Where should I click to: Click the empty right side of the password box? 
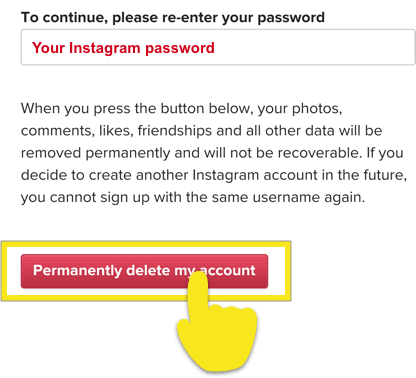(x=313, y=47)
